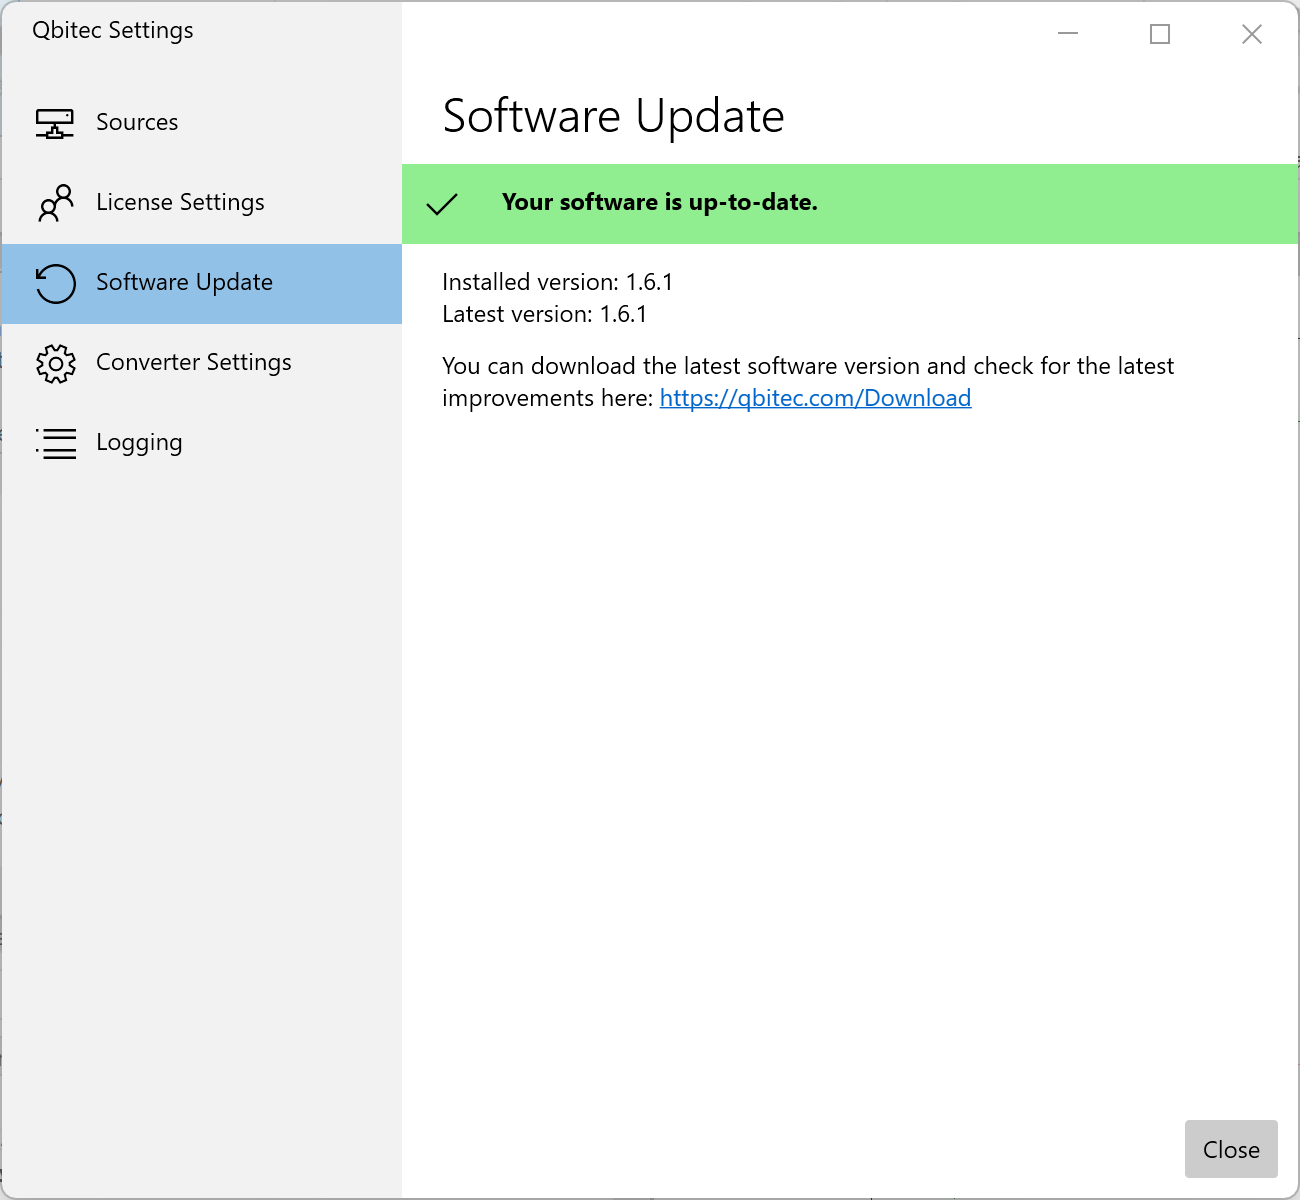
Task: Close the window using the title bar X
Action: (x=1251, y=34)
